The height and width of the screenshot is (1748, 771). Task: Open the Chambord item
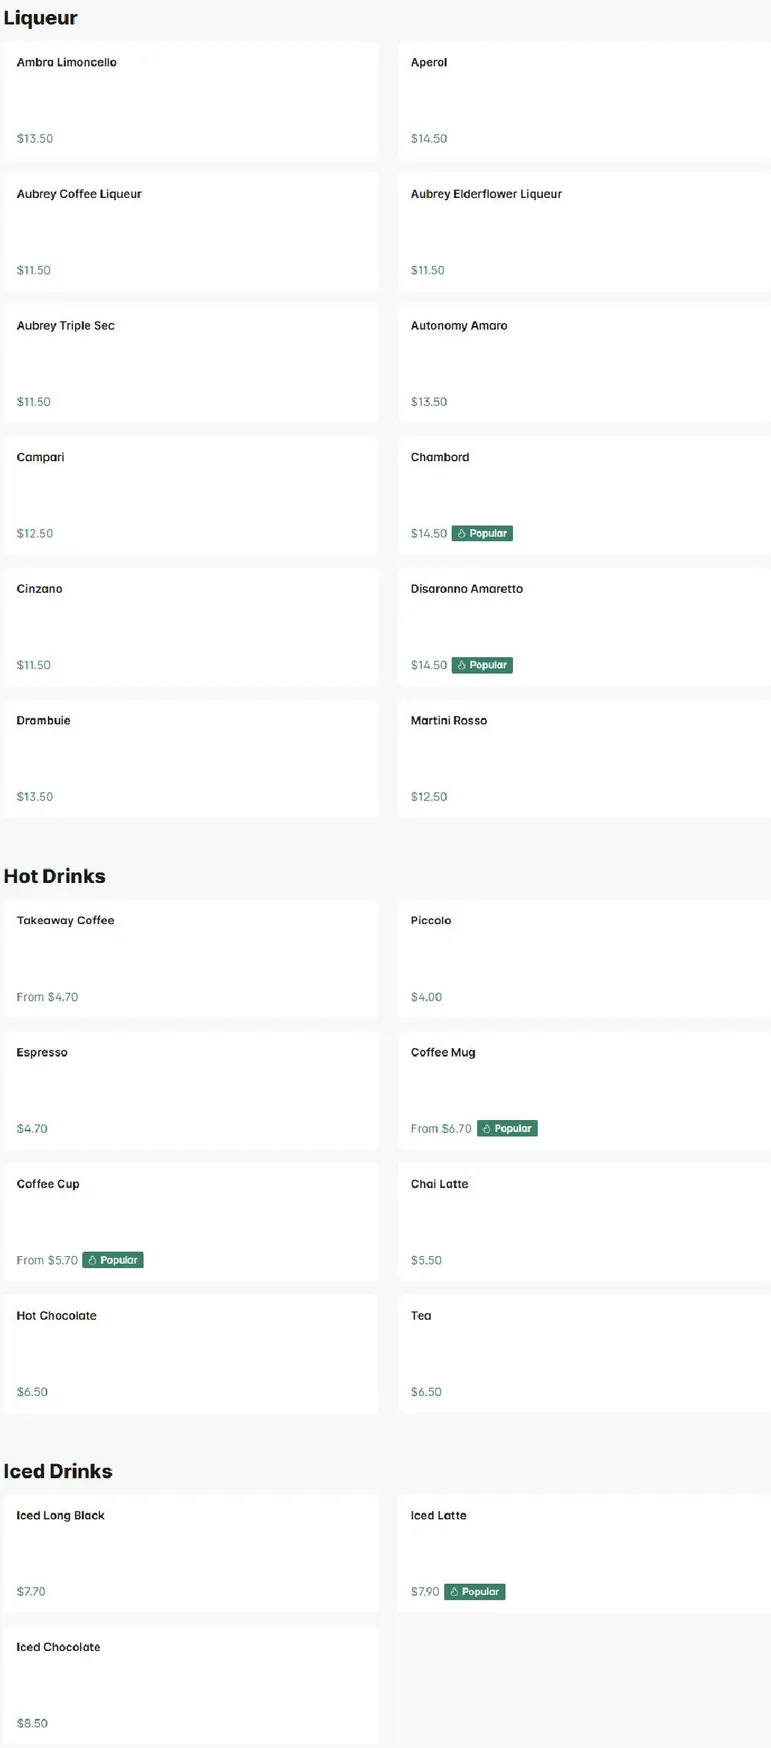pyautogui.click(x=584, y=495)
